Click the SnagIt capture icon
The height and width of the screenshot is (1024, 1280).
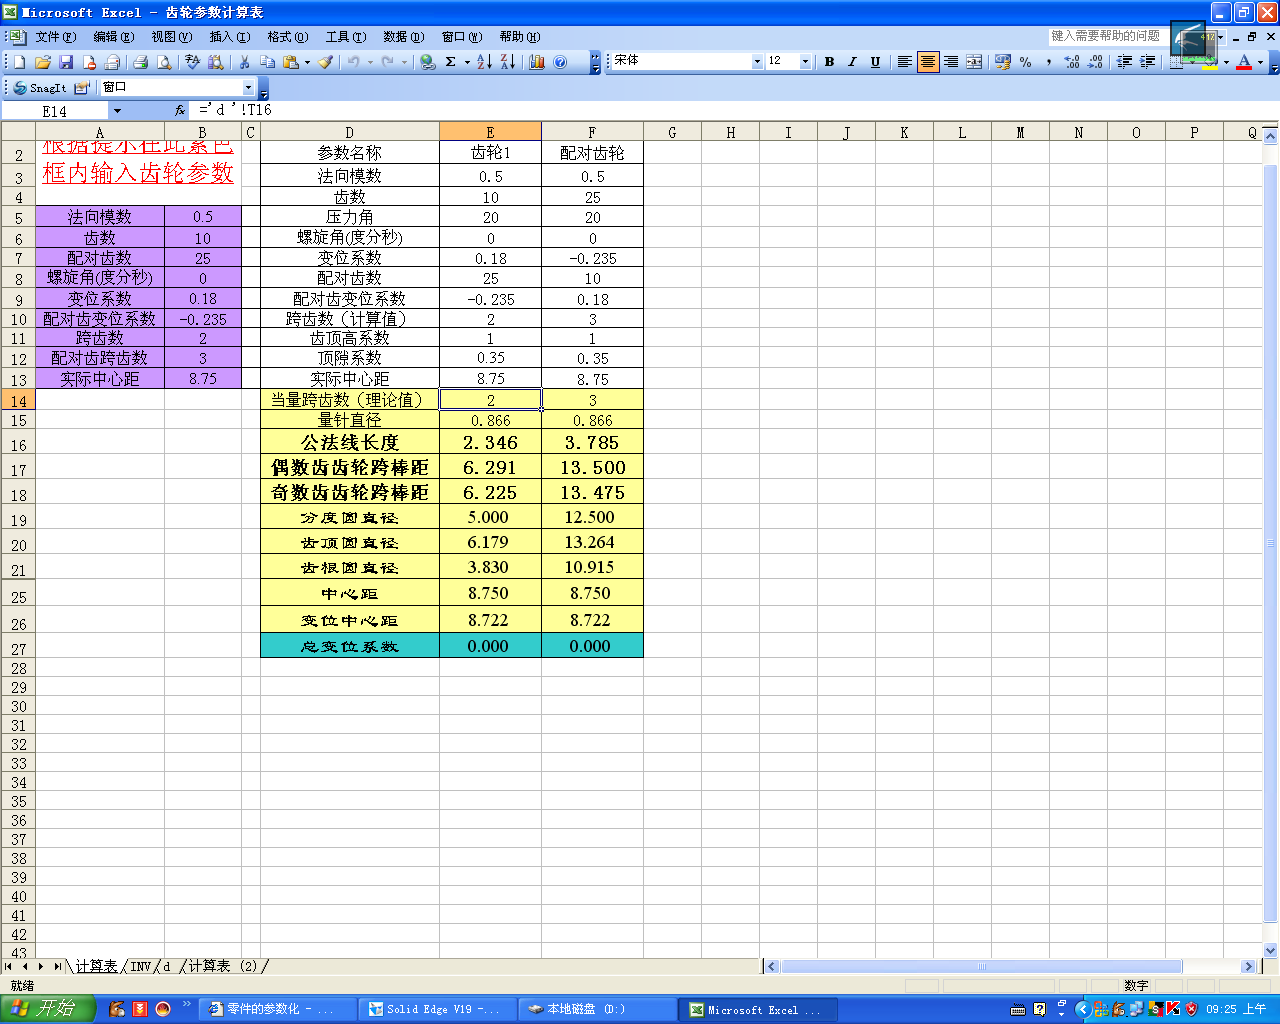40,88
